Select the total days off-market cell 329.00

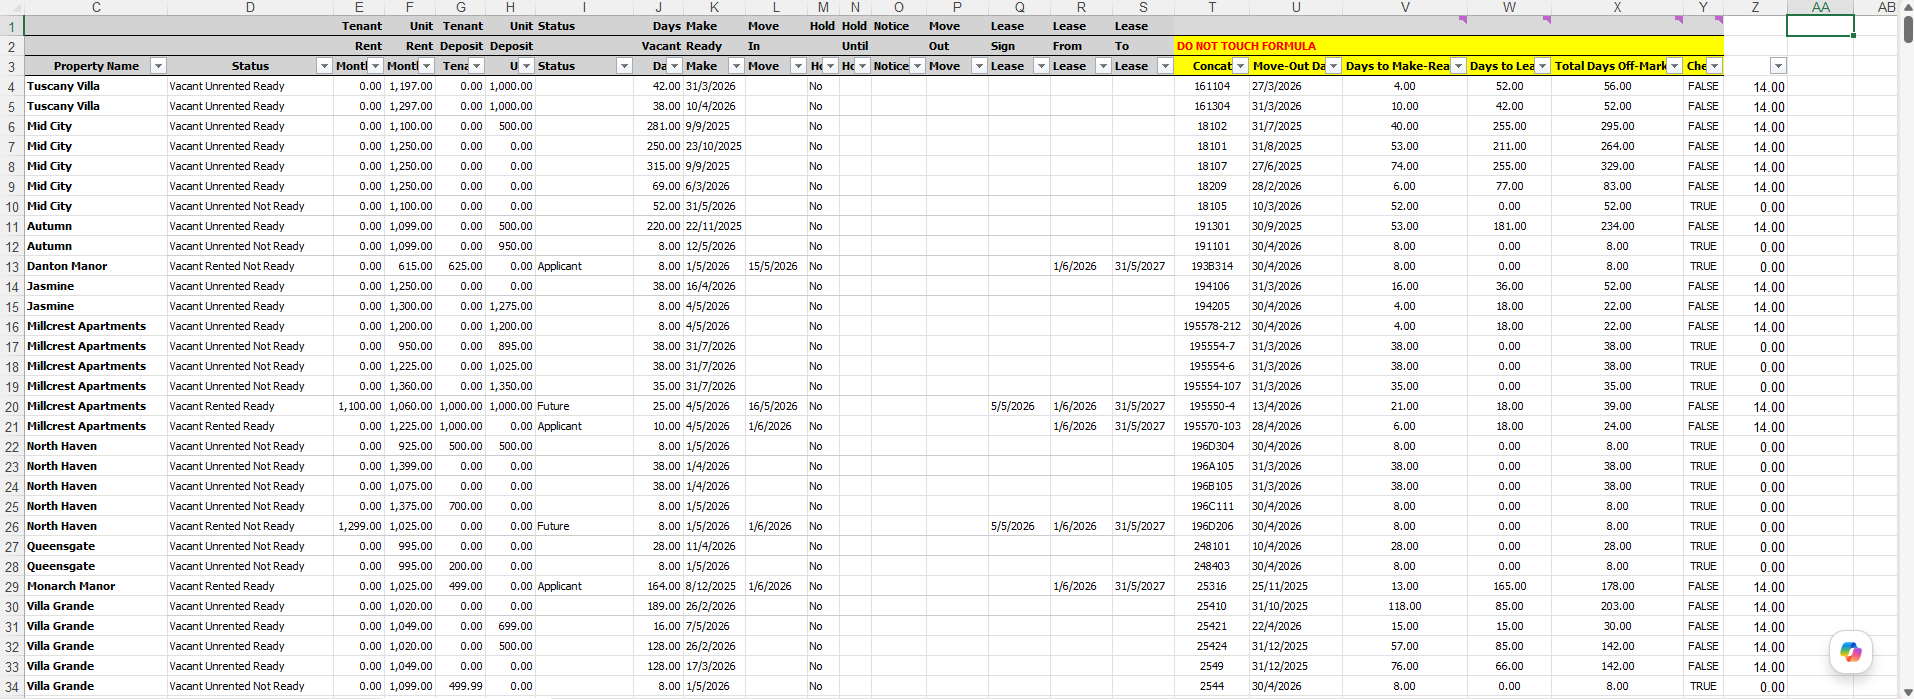[1617, 166]
